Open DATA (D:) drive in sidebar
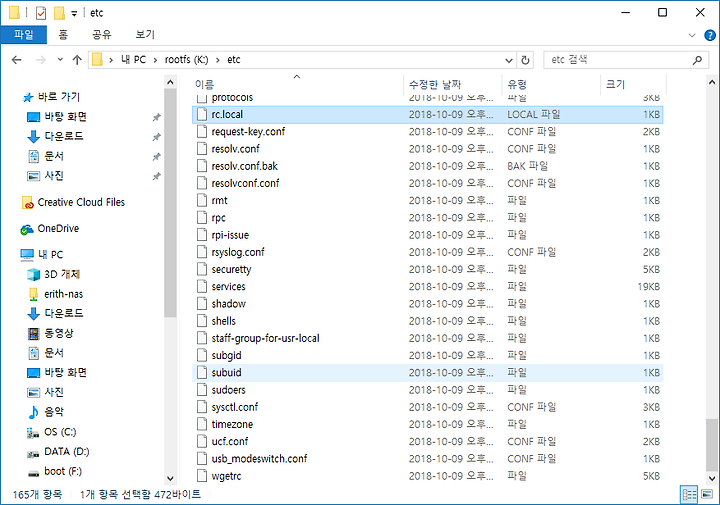This screenshot has width=720, height=505. pos(67,452)
